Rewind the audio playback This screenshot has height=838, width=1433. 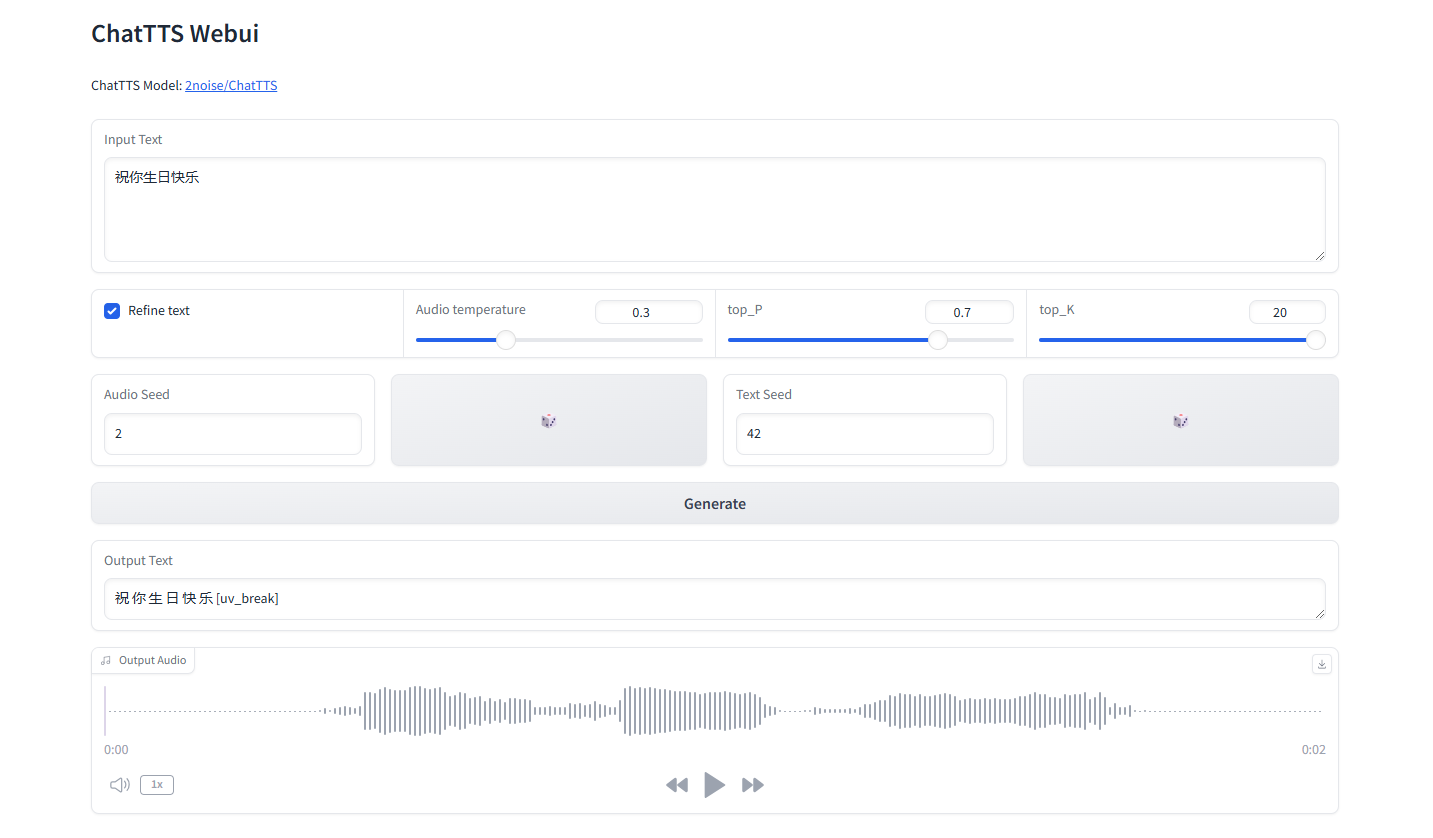pyautogui.click(x=677, y=785)
